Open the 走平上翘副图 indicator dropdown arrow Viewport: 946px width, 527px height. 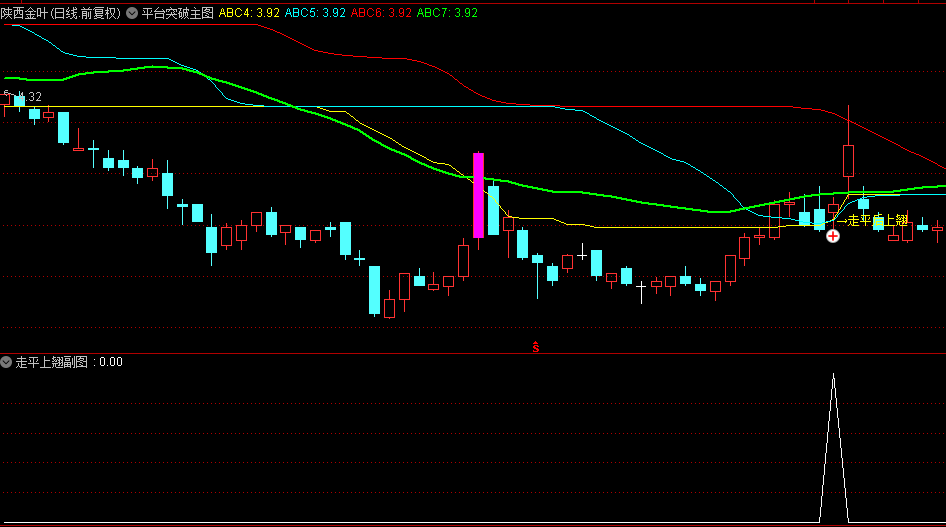[x=6, y=362]
